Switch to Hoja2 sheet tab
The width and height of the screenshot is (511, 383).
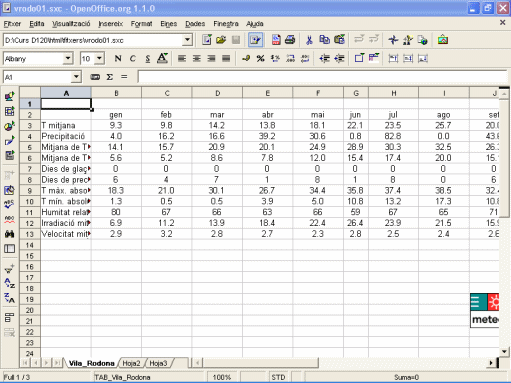point(131,363)
